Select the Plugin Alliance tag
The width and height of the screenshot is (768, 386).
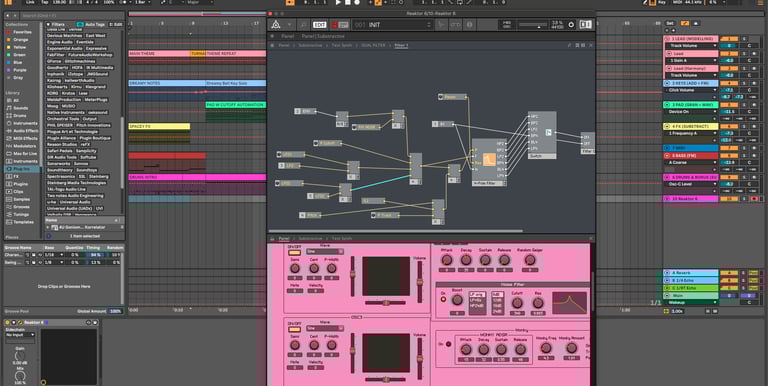point(61,138)
